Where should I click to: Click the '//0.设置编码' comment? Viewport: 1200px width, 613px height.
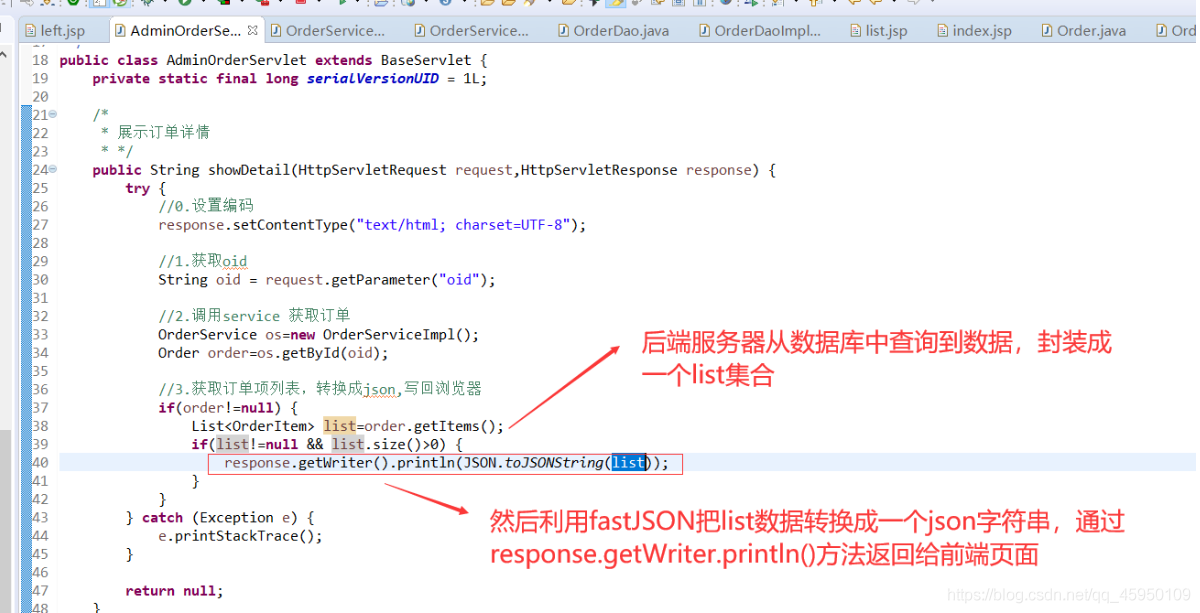(206, 206)
